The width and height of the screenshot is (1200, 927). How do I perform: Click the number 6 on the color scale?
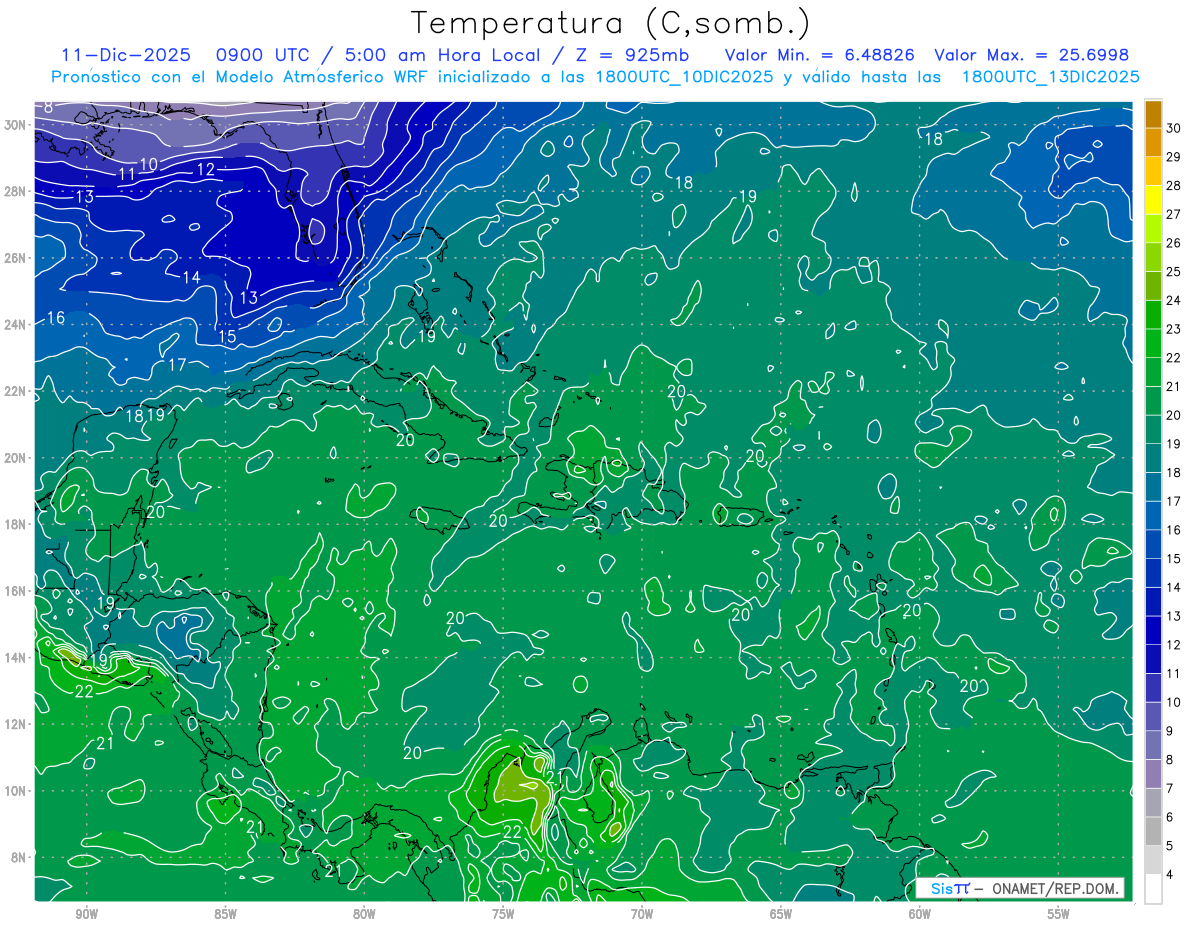1172,817
